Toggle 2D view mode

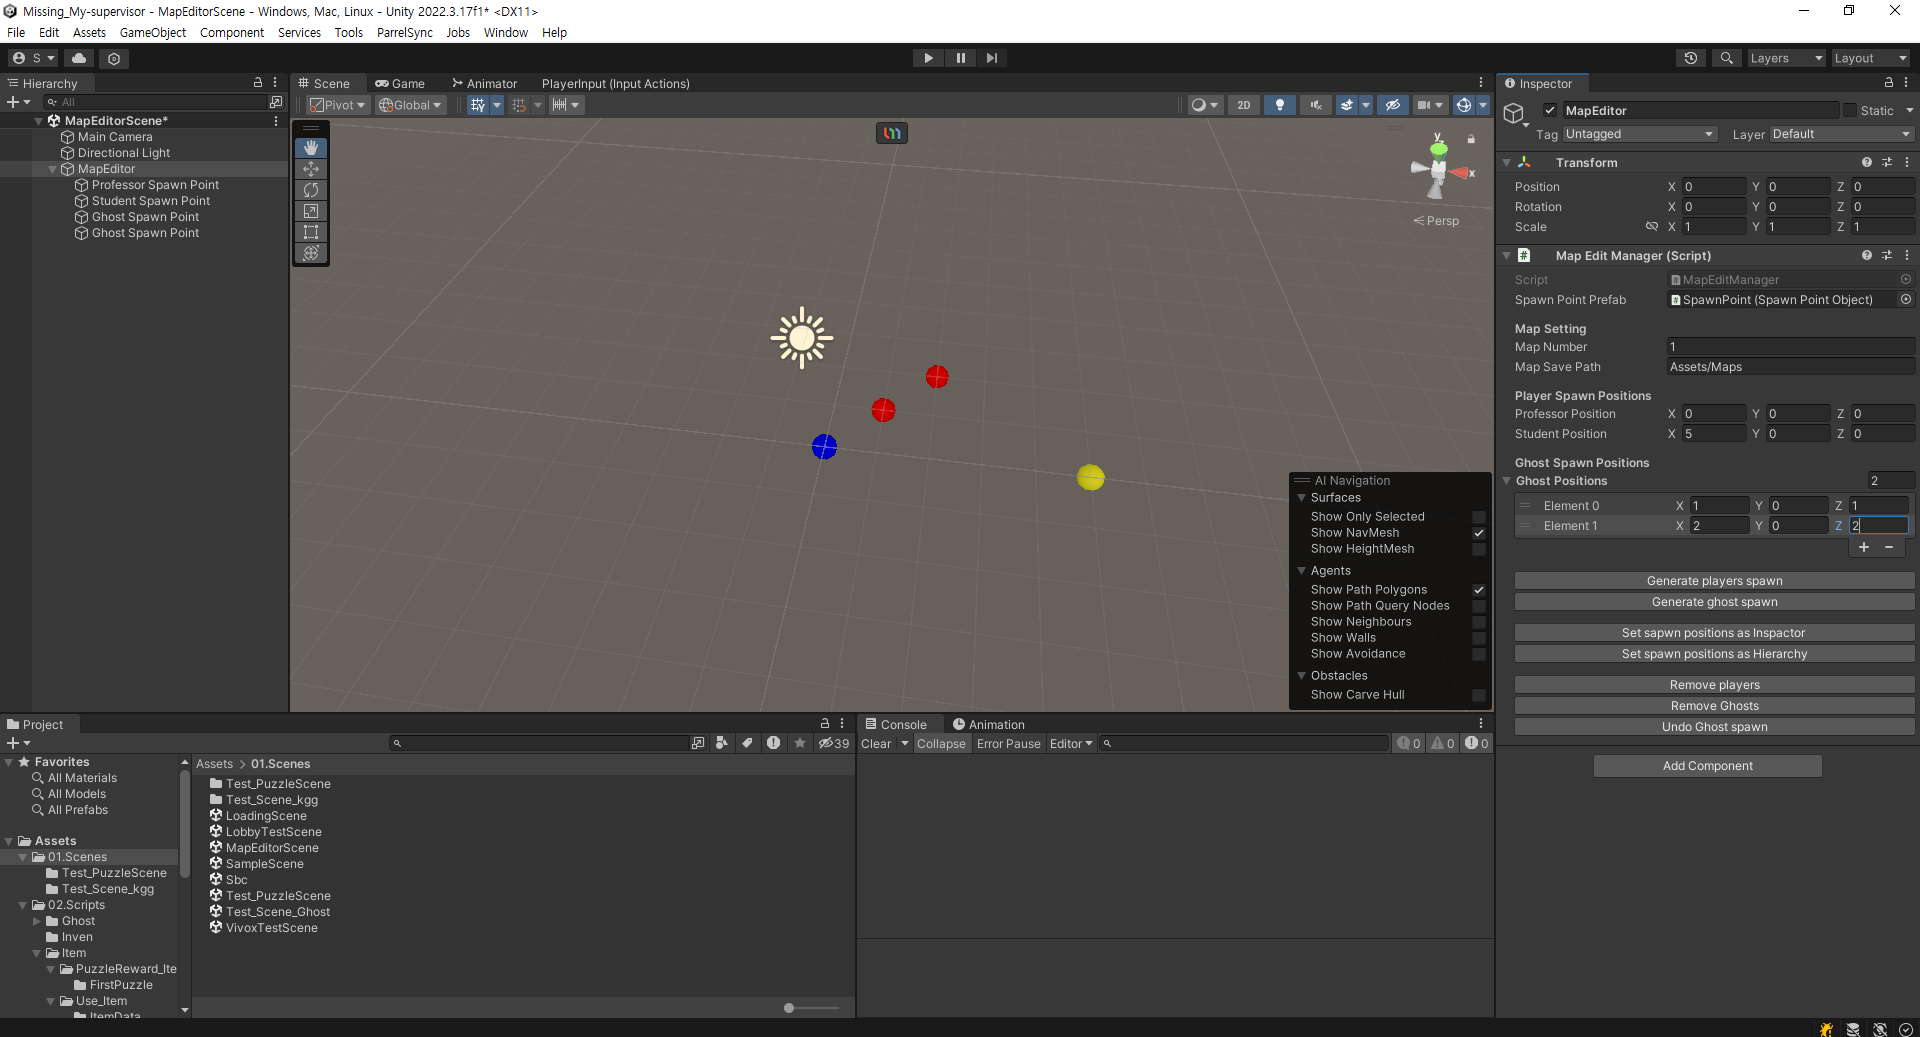1243,105
